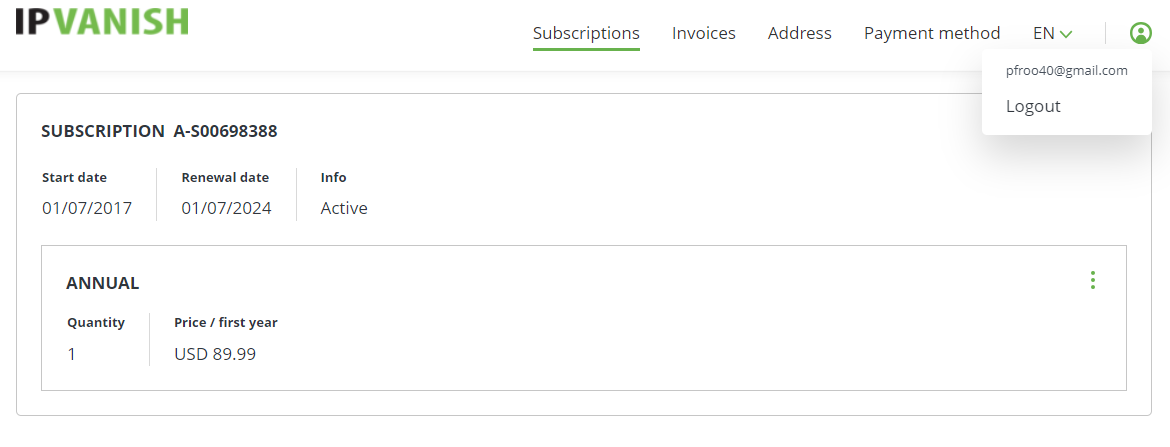Switch to the Subscriptions tab

coord(586,33)
